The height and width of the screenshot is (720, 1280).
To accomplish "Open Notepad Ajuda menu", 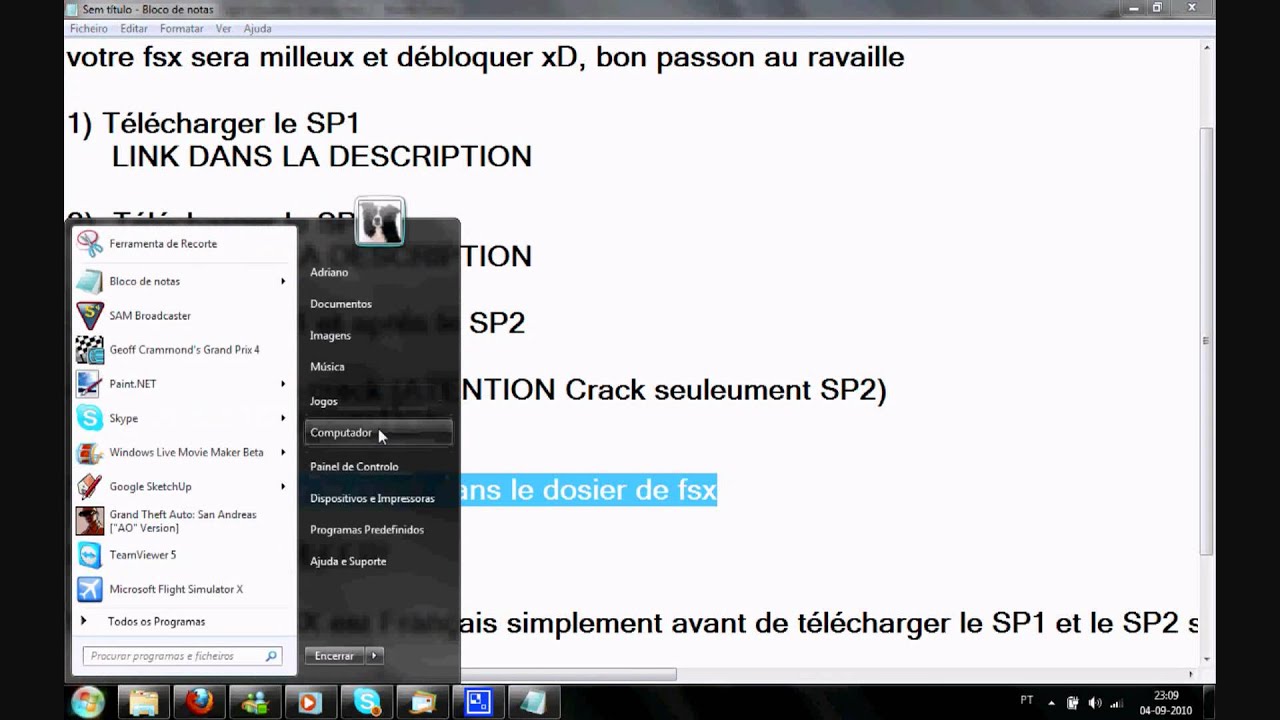I will 257,29.
